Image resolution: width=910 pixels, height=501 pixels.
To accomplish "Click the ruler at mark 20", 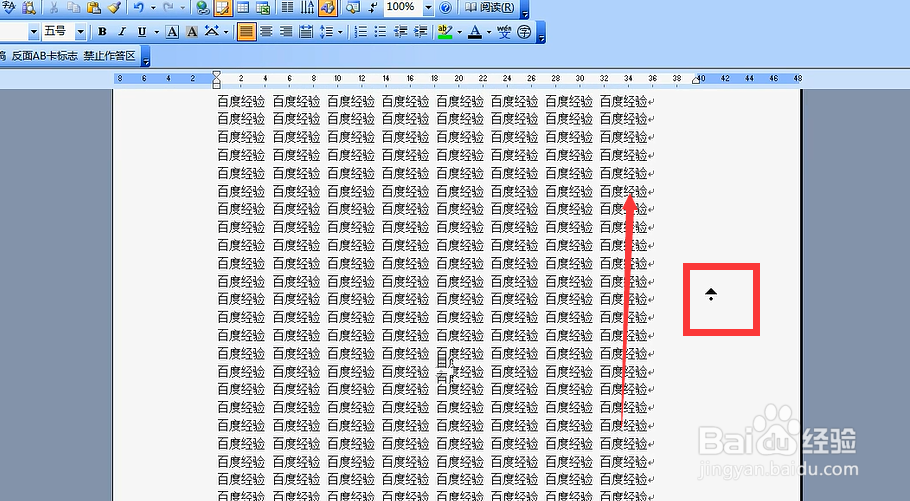I will pos(458,78).
